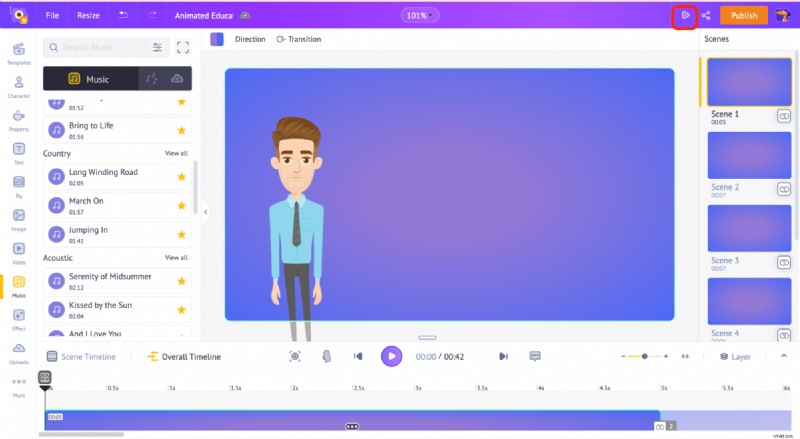Switch to Scene Timeline tab
The height and width of the screenshot is (439, 800).
(82, 356)
